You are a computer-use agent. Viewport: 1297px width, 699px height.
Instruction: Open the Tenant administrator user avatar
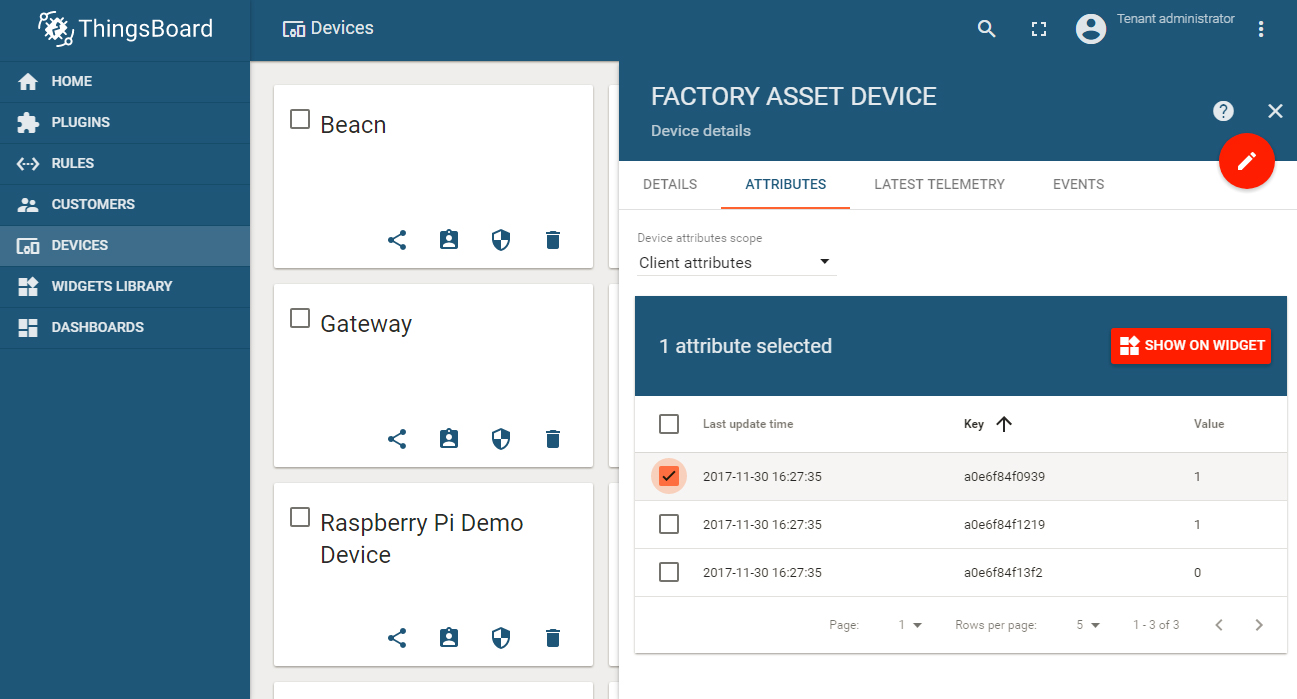(x=1091, y=29)
